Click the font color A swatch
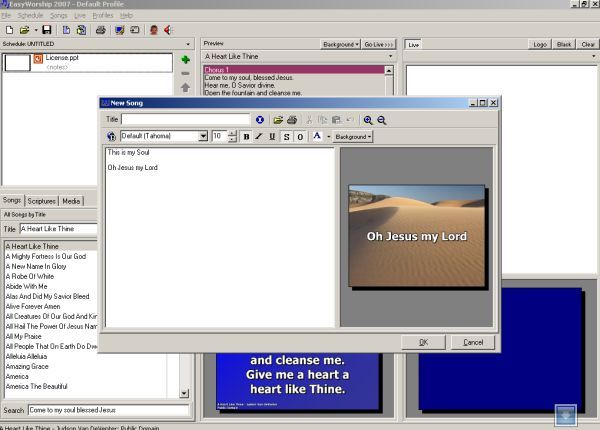This screenshot has width=600, height=430. tap(317, 136)
